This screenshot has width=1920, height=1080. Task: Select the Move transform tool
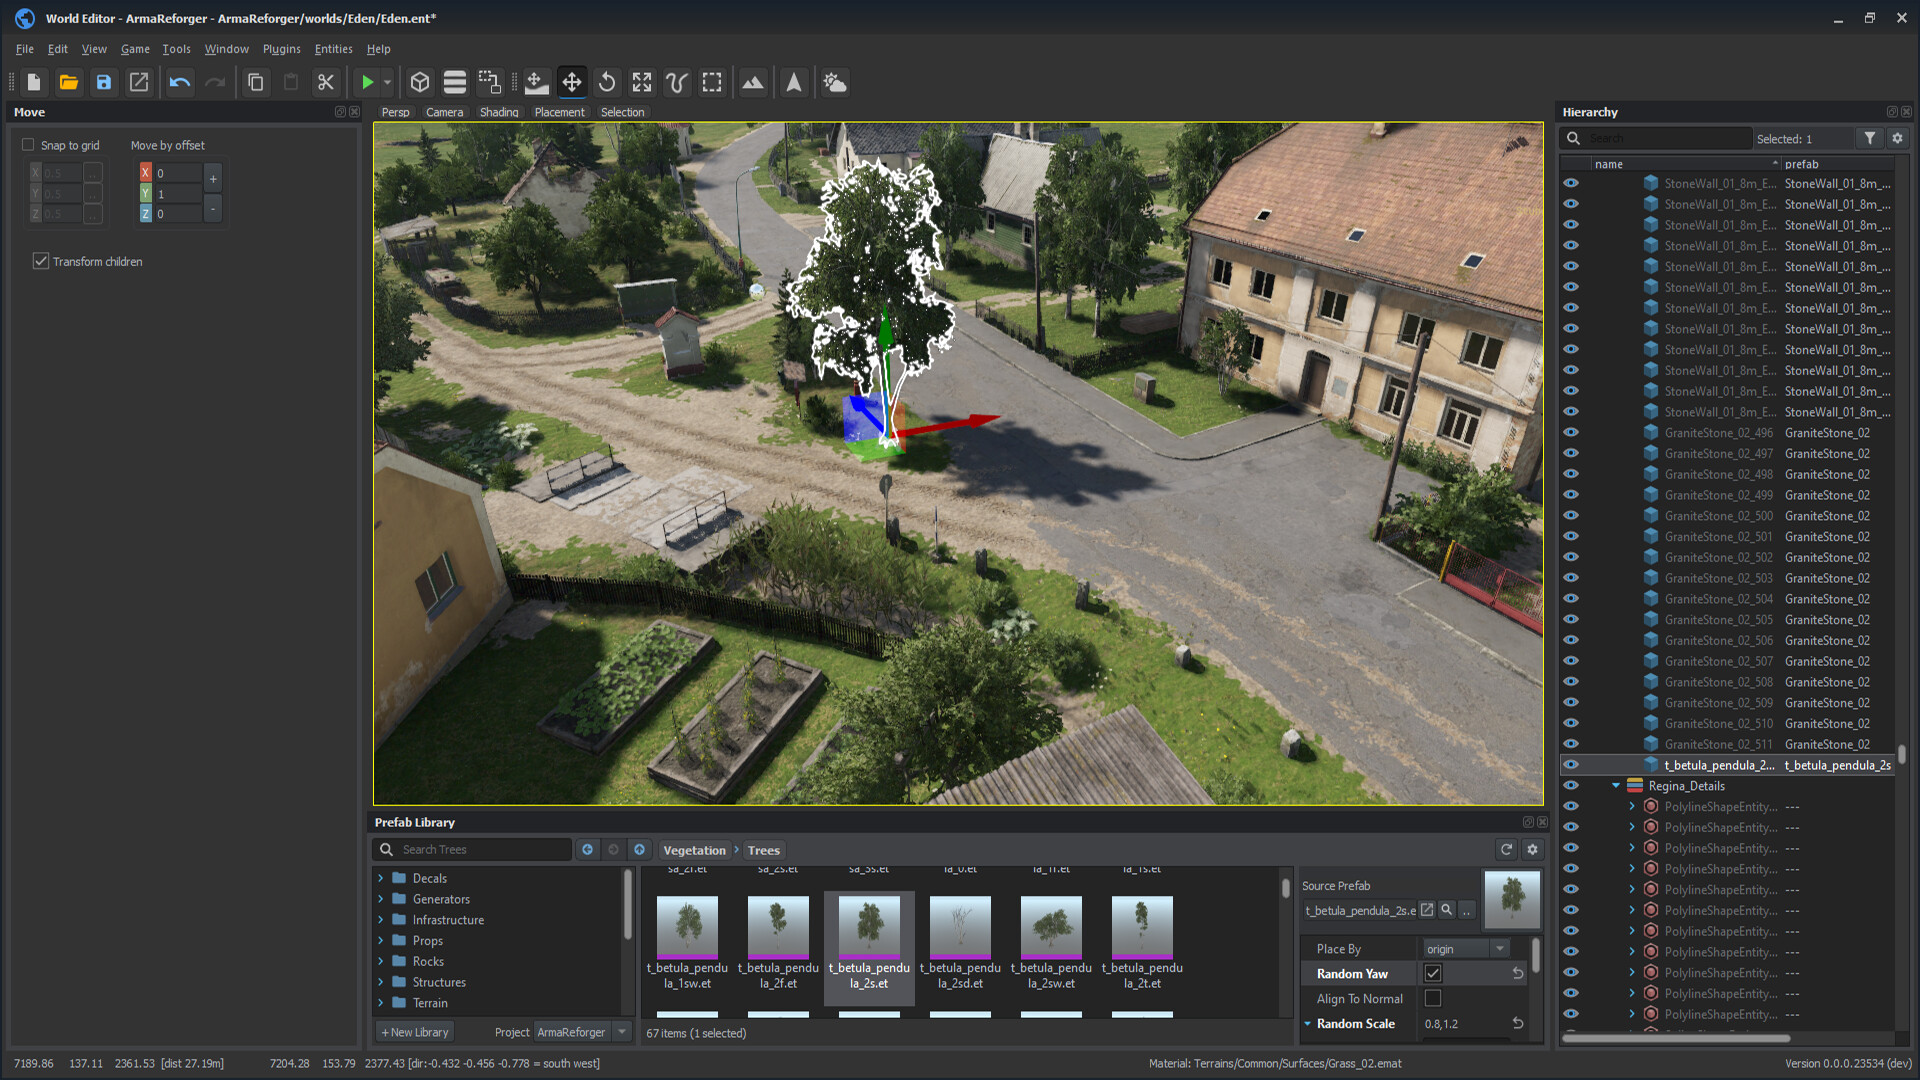pyautogui.click(x=571, y=82)
